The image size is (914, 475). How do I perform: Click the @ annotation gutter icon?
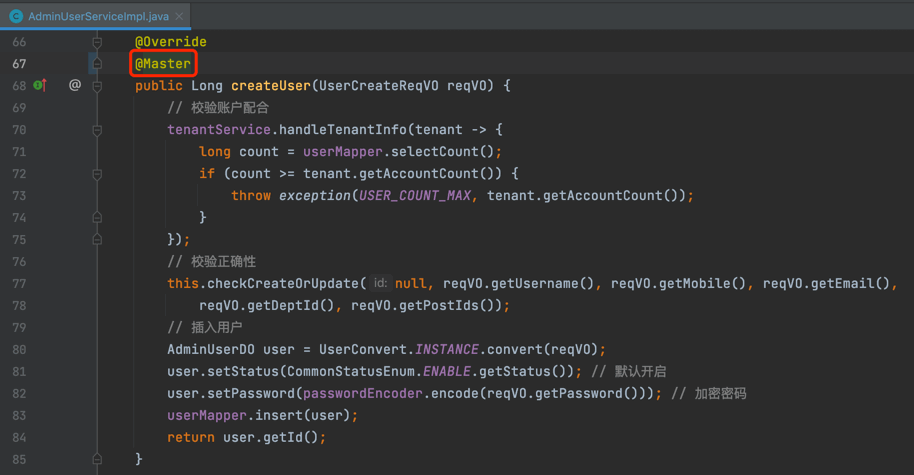point(75,86)
